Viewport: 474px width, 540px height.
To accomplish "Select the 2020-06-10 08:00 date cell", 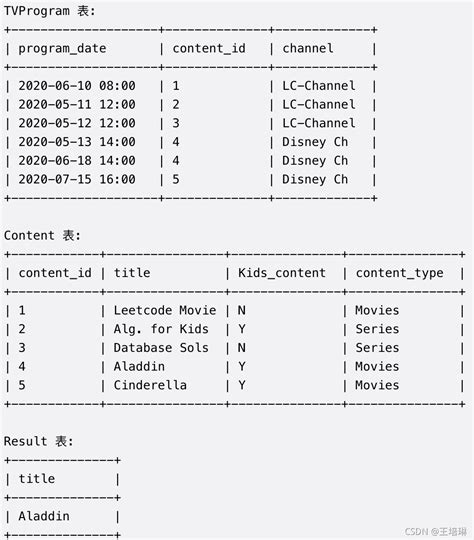I will tap(77, 86).
